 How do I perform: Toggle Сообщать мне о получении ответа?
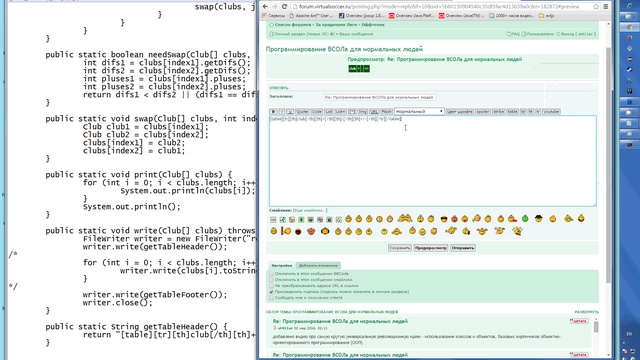[271, 298]
